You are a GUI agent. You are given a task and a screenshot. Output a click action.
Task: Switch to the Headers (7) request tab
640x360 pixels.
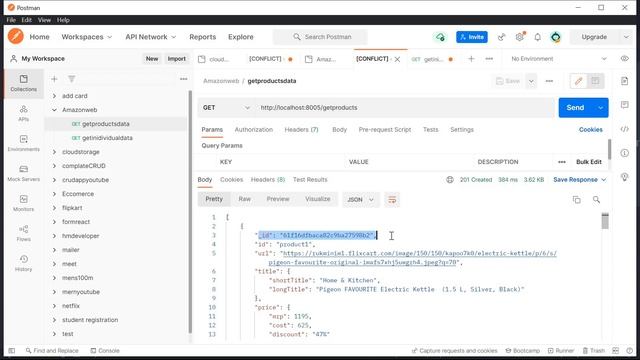(301, 129)
